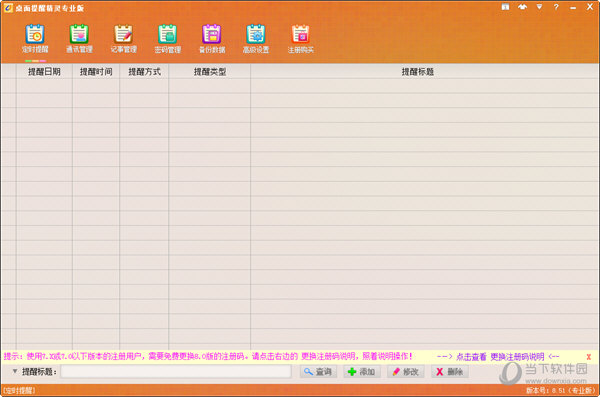Open the 更换注册码说明 link
The image size is (600, 397).
tap(517, 357)
